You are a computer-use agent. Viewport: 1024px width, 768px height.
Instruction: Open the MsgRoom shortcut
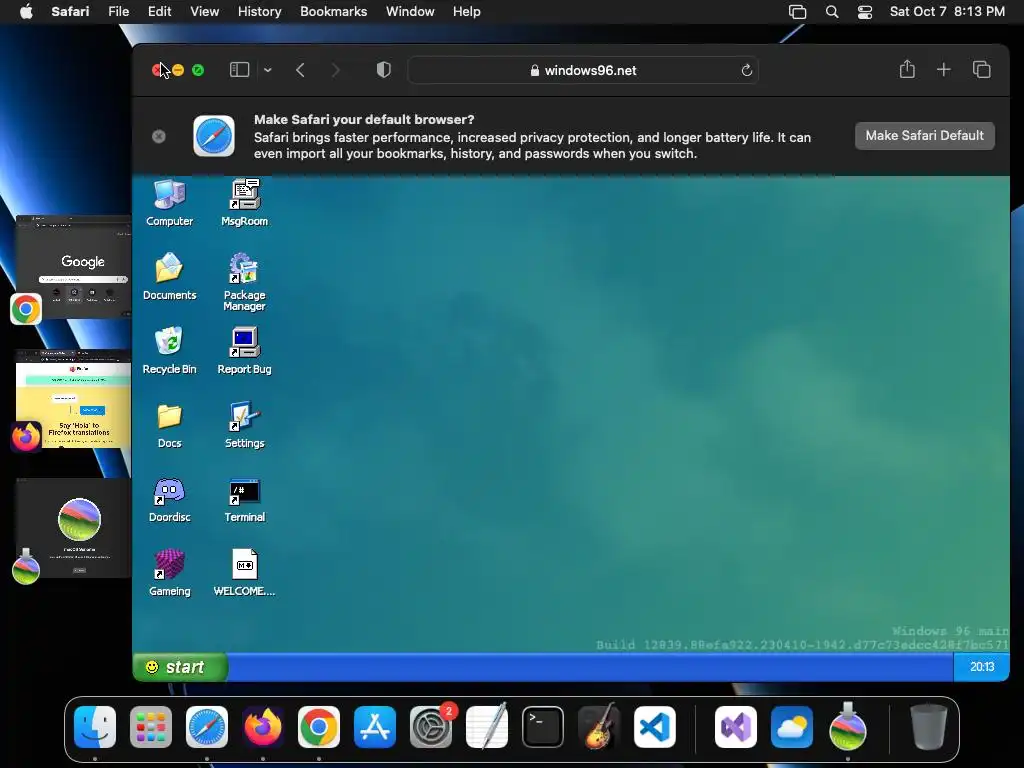pyautogui.click(x=244, y=202)
